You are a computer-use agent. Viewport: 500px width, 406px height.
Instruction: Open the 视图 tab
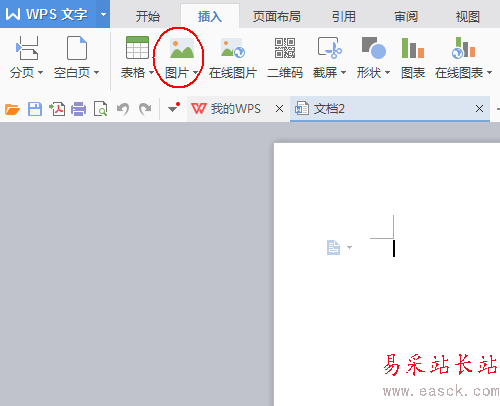[x=468, y=16]
